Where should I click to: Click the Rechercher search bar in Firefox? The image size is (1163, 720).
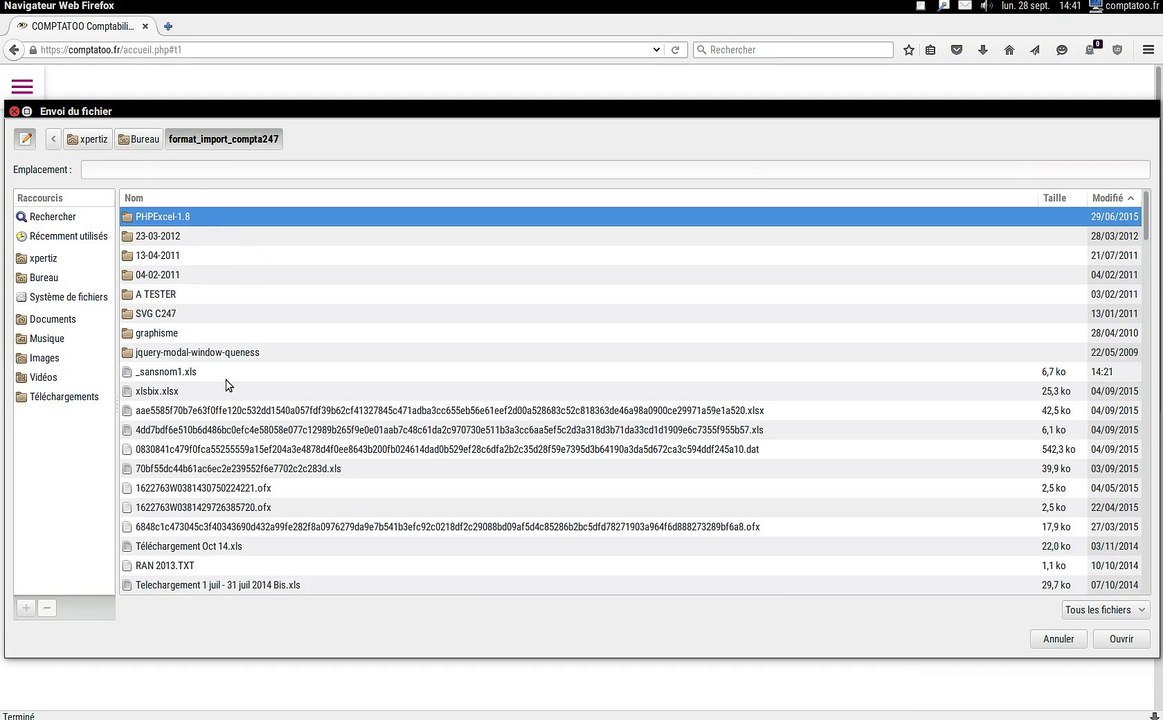click(793, 50)
